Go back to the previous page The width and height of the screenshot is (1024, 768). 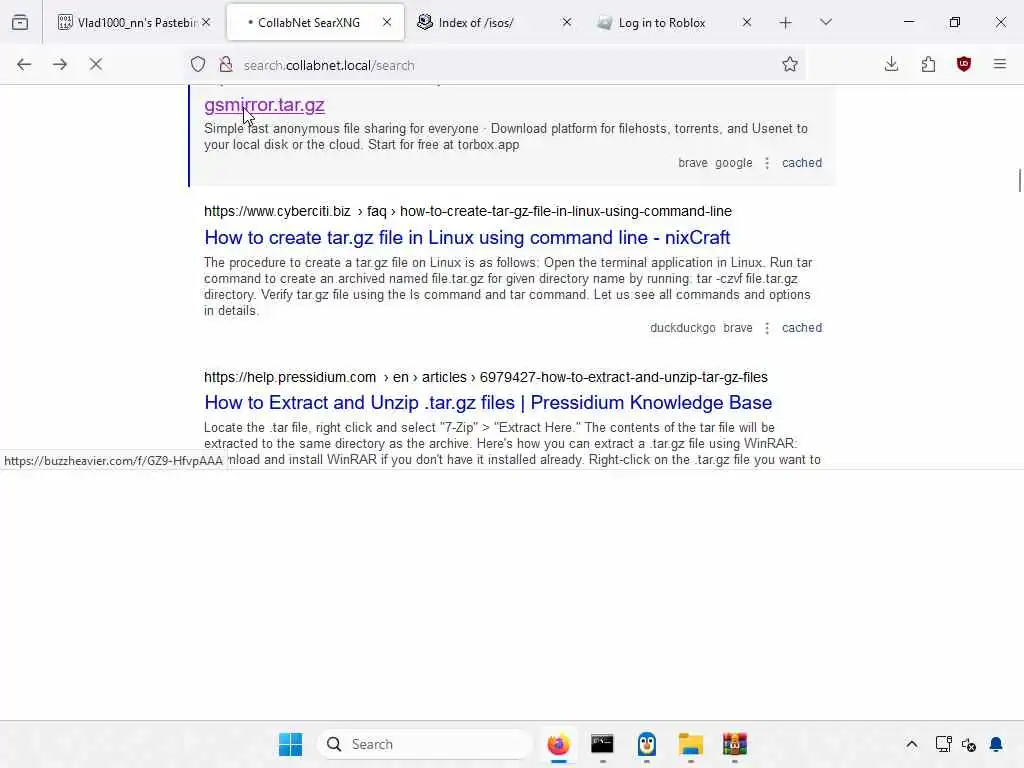click(x=24, y=64)
